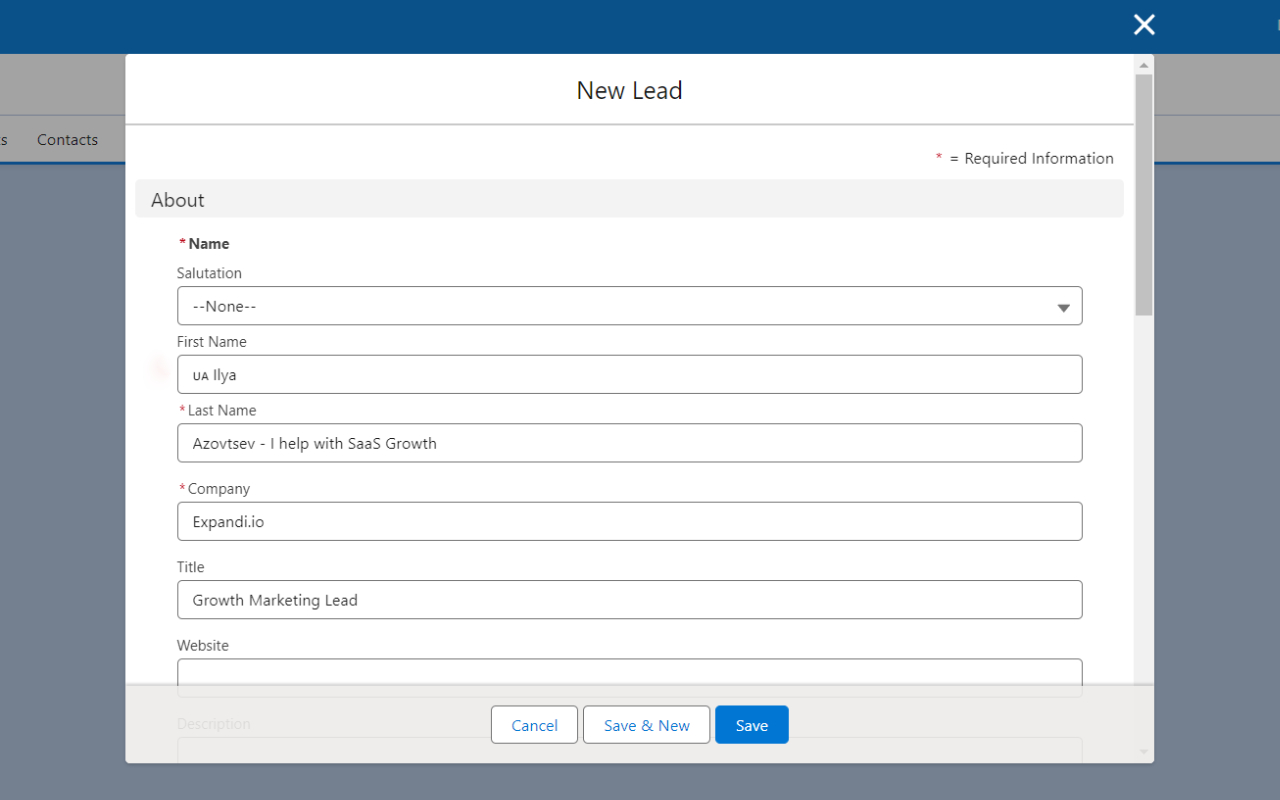1280x800 pixels.
Task: Click the UA badge inside the First Name field
Action: (202, 375)
